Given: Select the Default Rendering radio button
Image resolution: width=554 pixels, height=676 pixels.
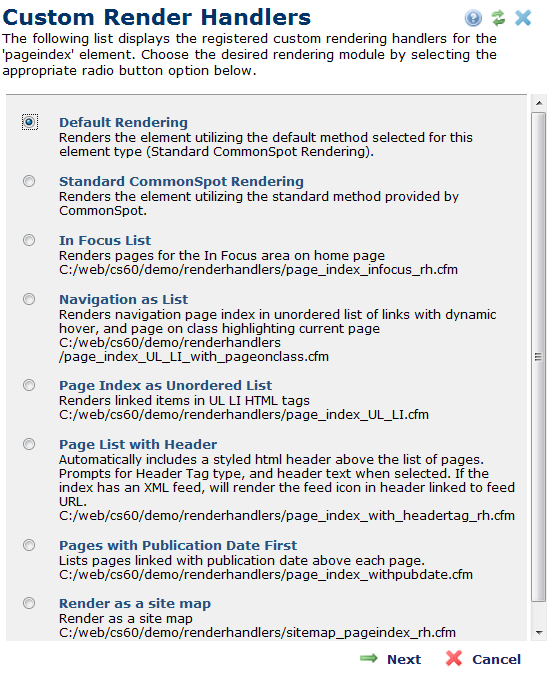Looking at the screenshot, I should pyautogui.click(x=29, y=122).
